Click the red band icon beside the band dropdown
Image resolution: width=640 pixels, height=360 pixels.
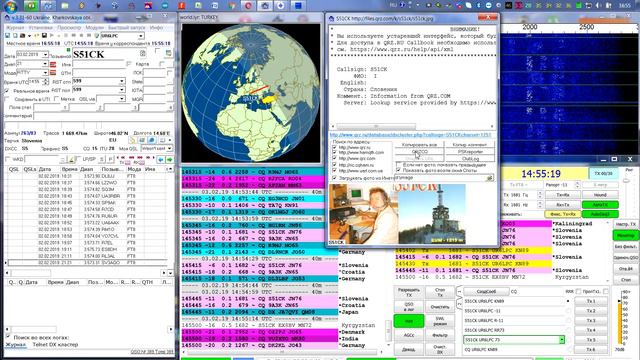click(53, 64)
